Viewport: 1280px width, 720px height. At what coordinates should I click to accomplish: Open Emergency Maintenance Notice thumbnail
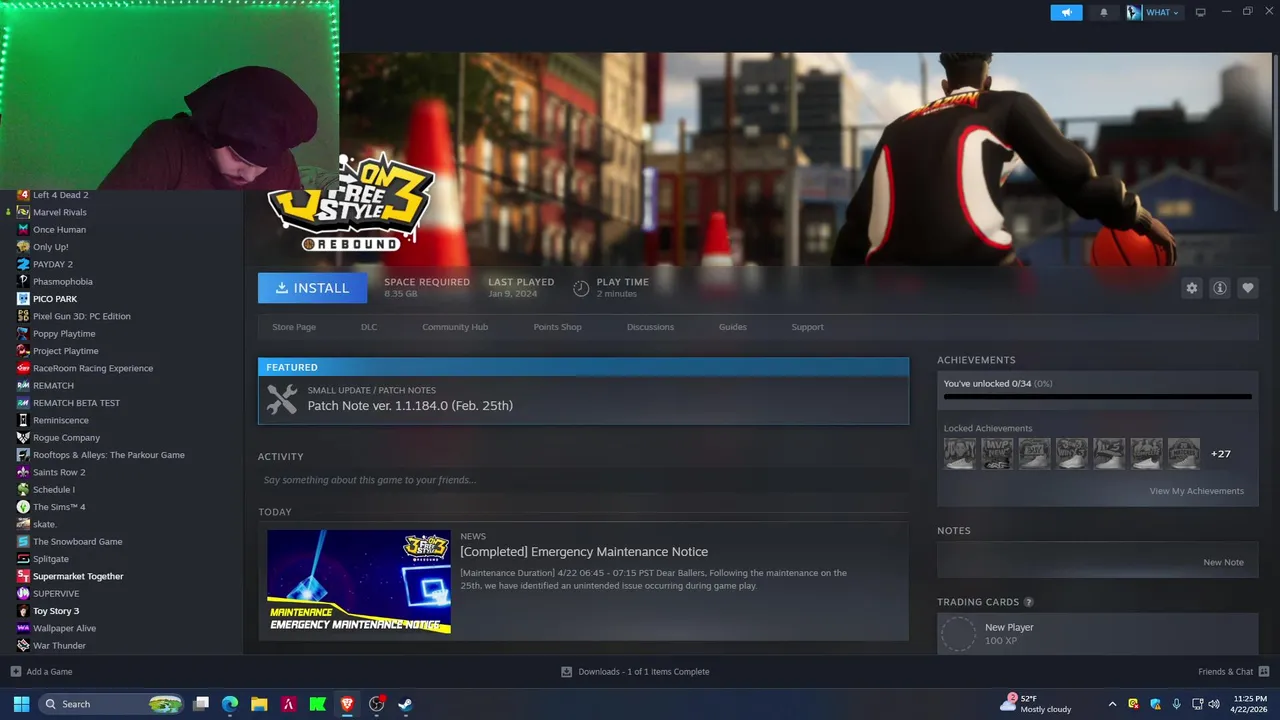(359, 581)
